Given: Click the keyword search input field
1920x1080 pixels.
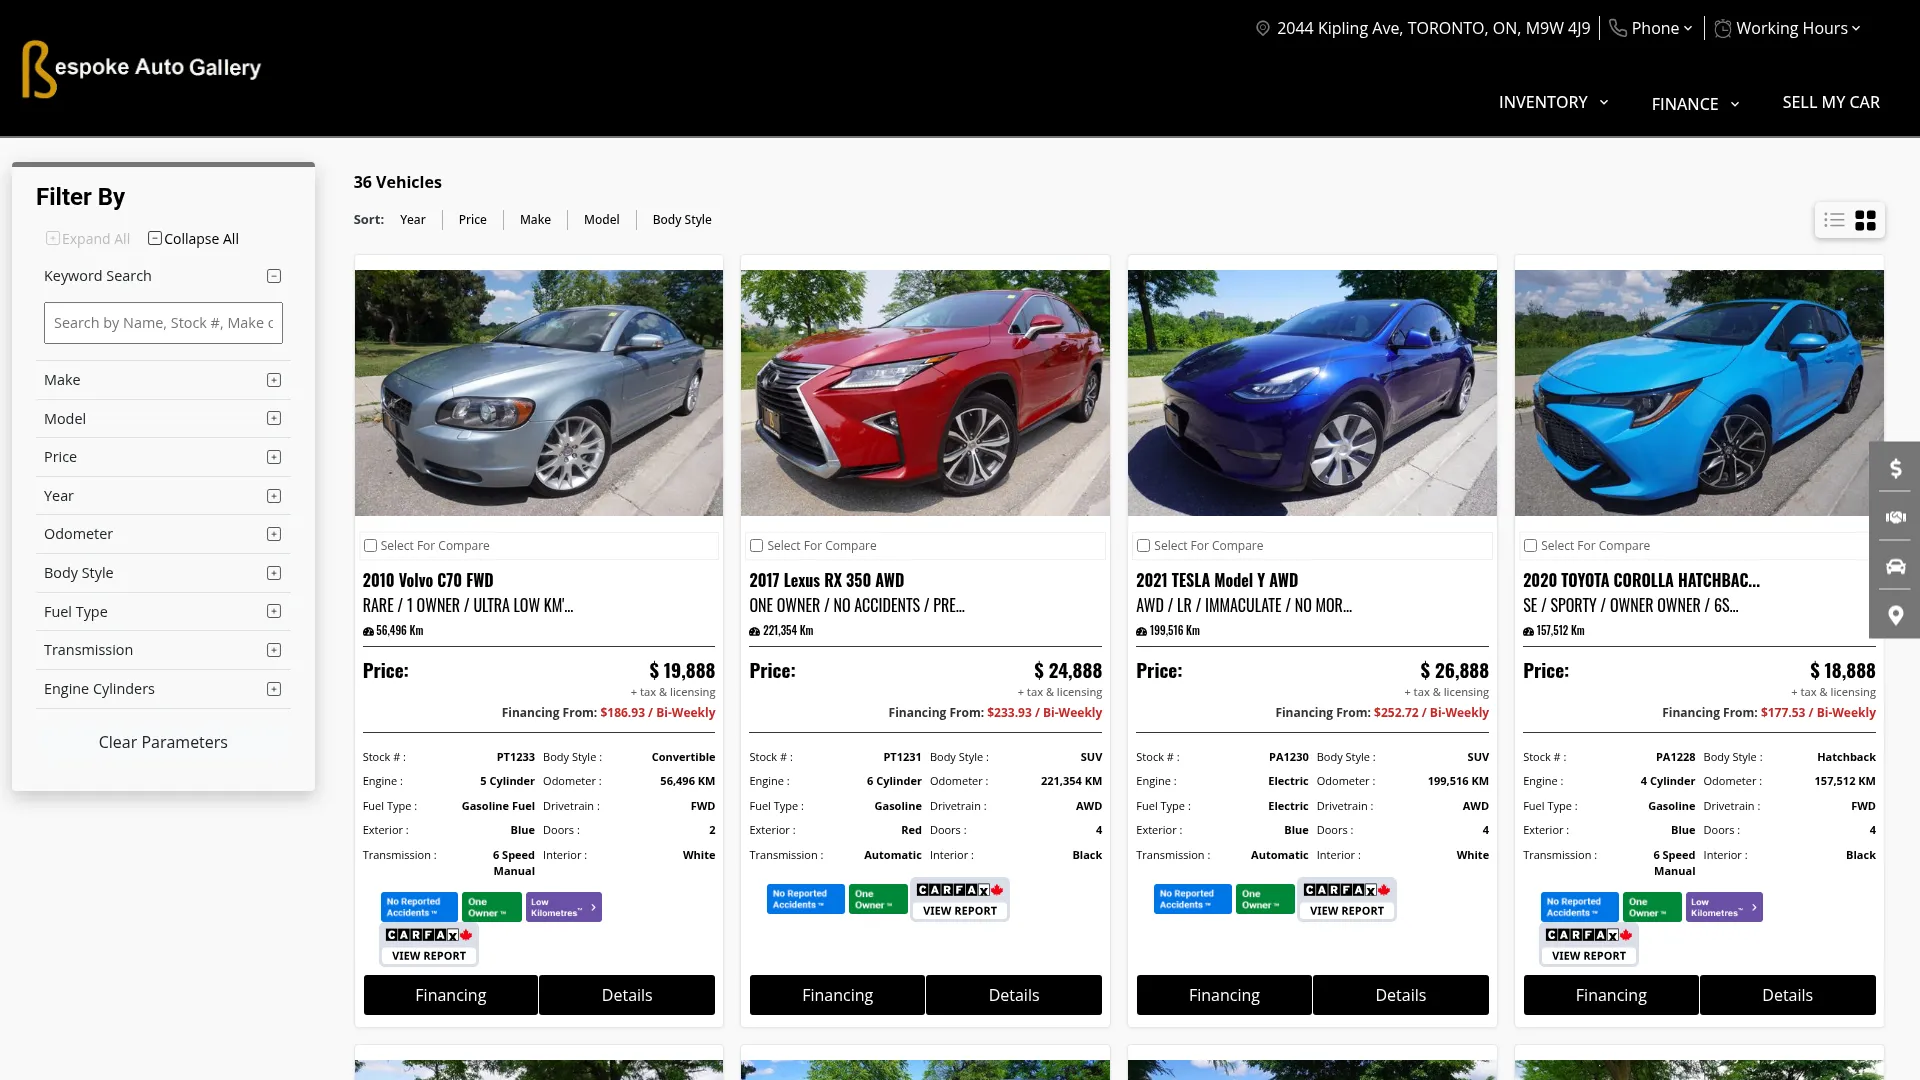Looking at the screenshot, I should (x=163, y=323).
